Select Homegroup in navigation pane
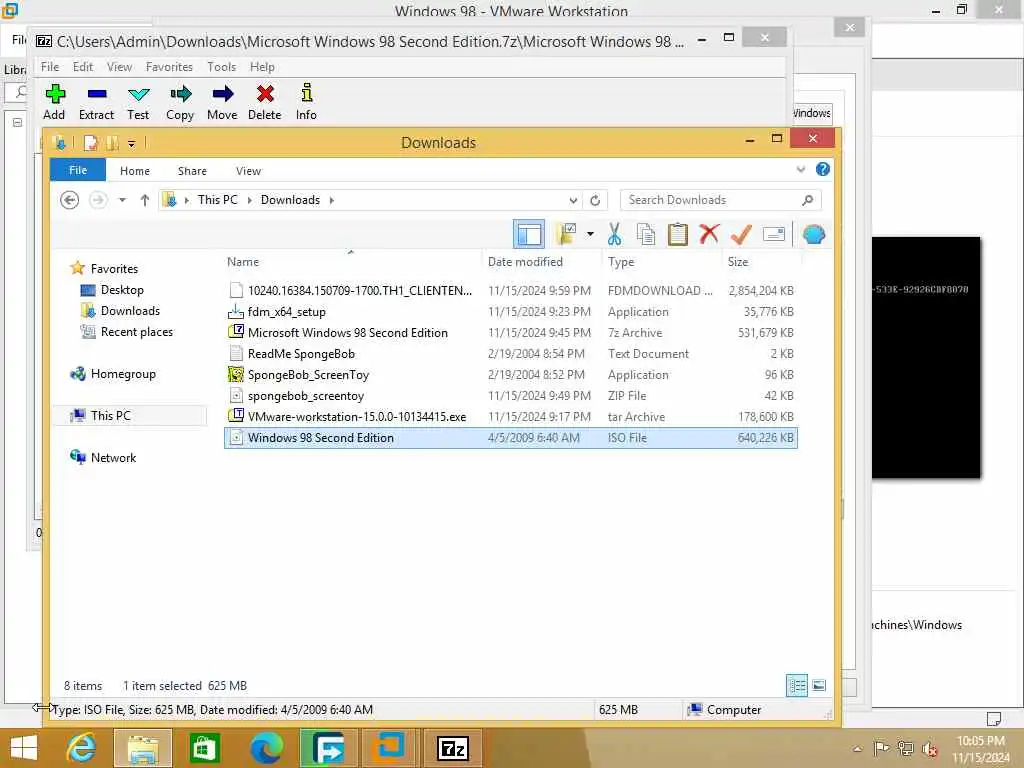 pyautogui.click(x=123, y=374)
